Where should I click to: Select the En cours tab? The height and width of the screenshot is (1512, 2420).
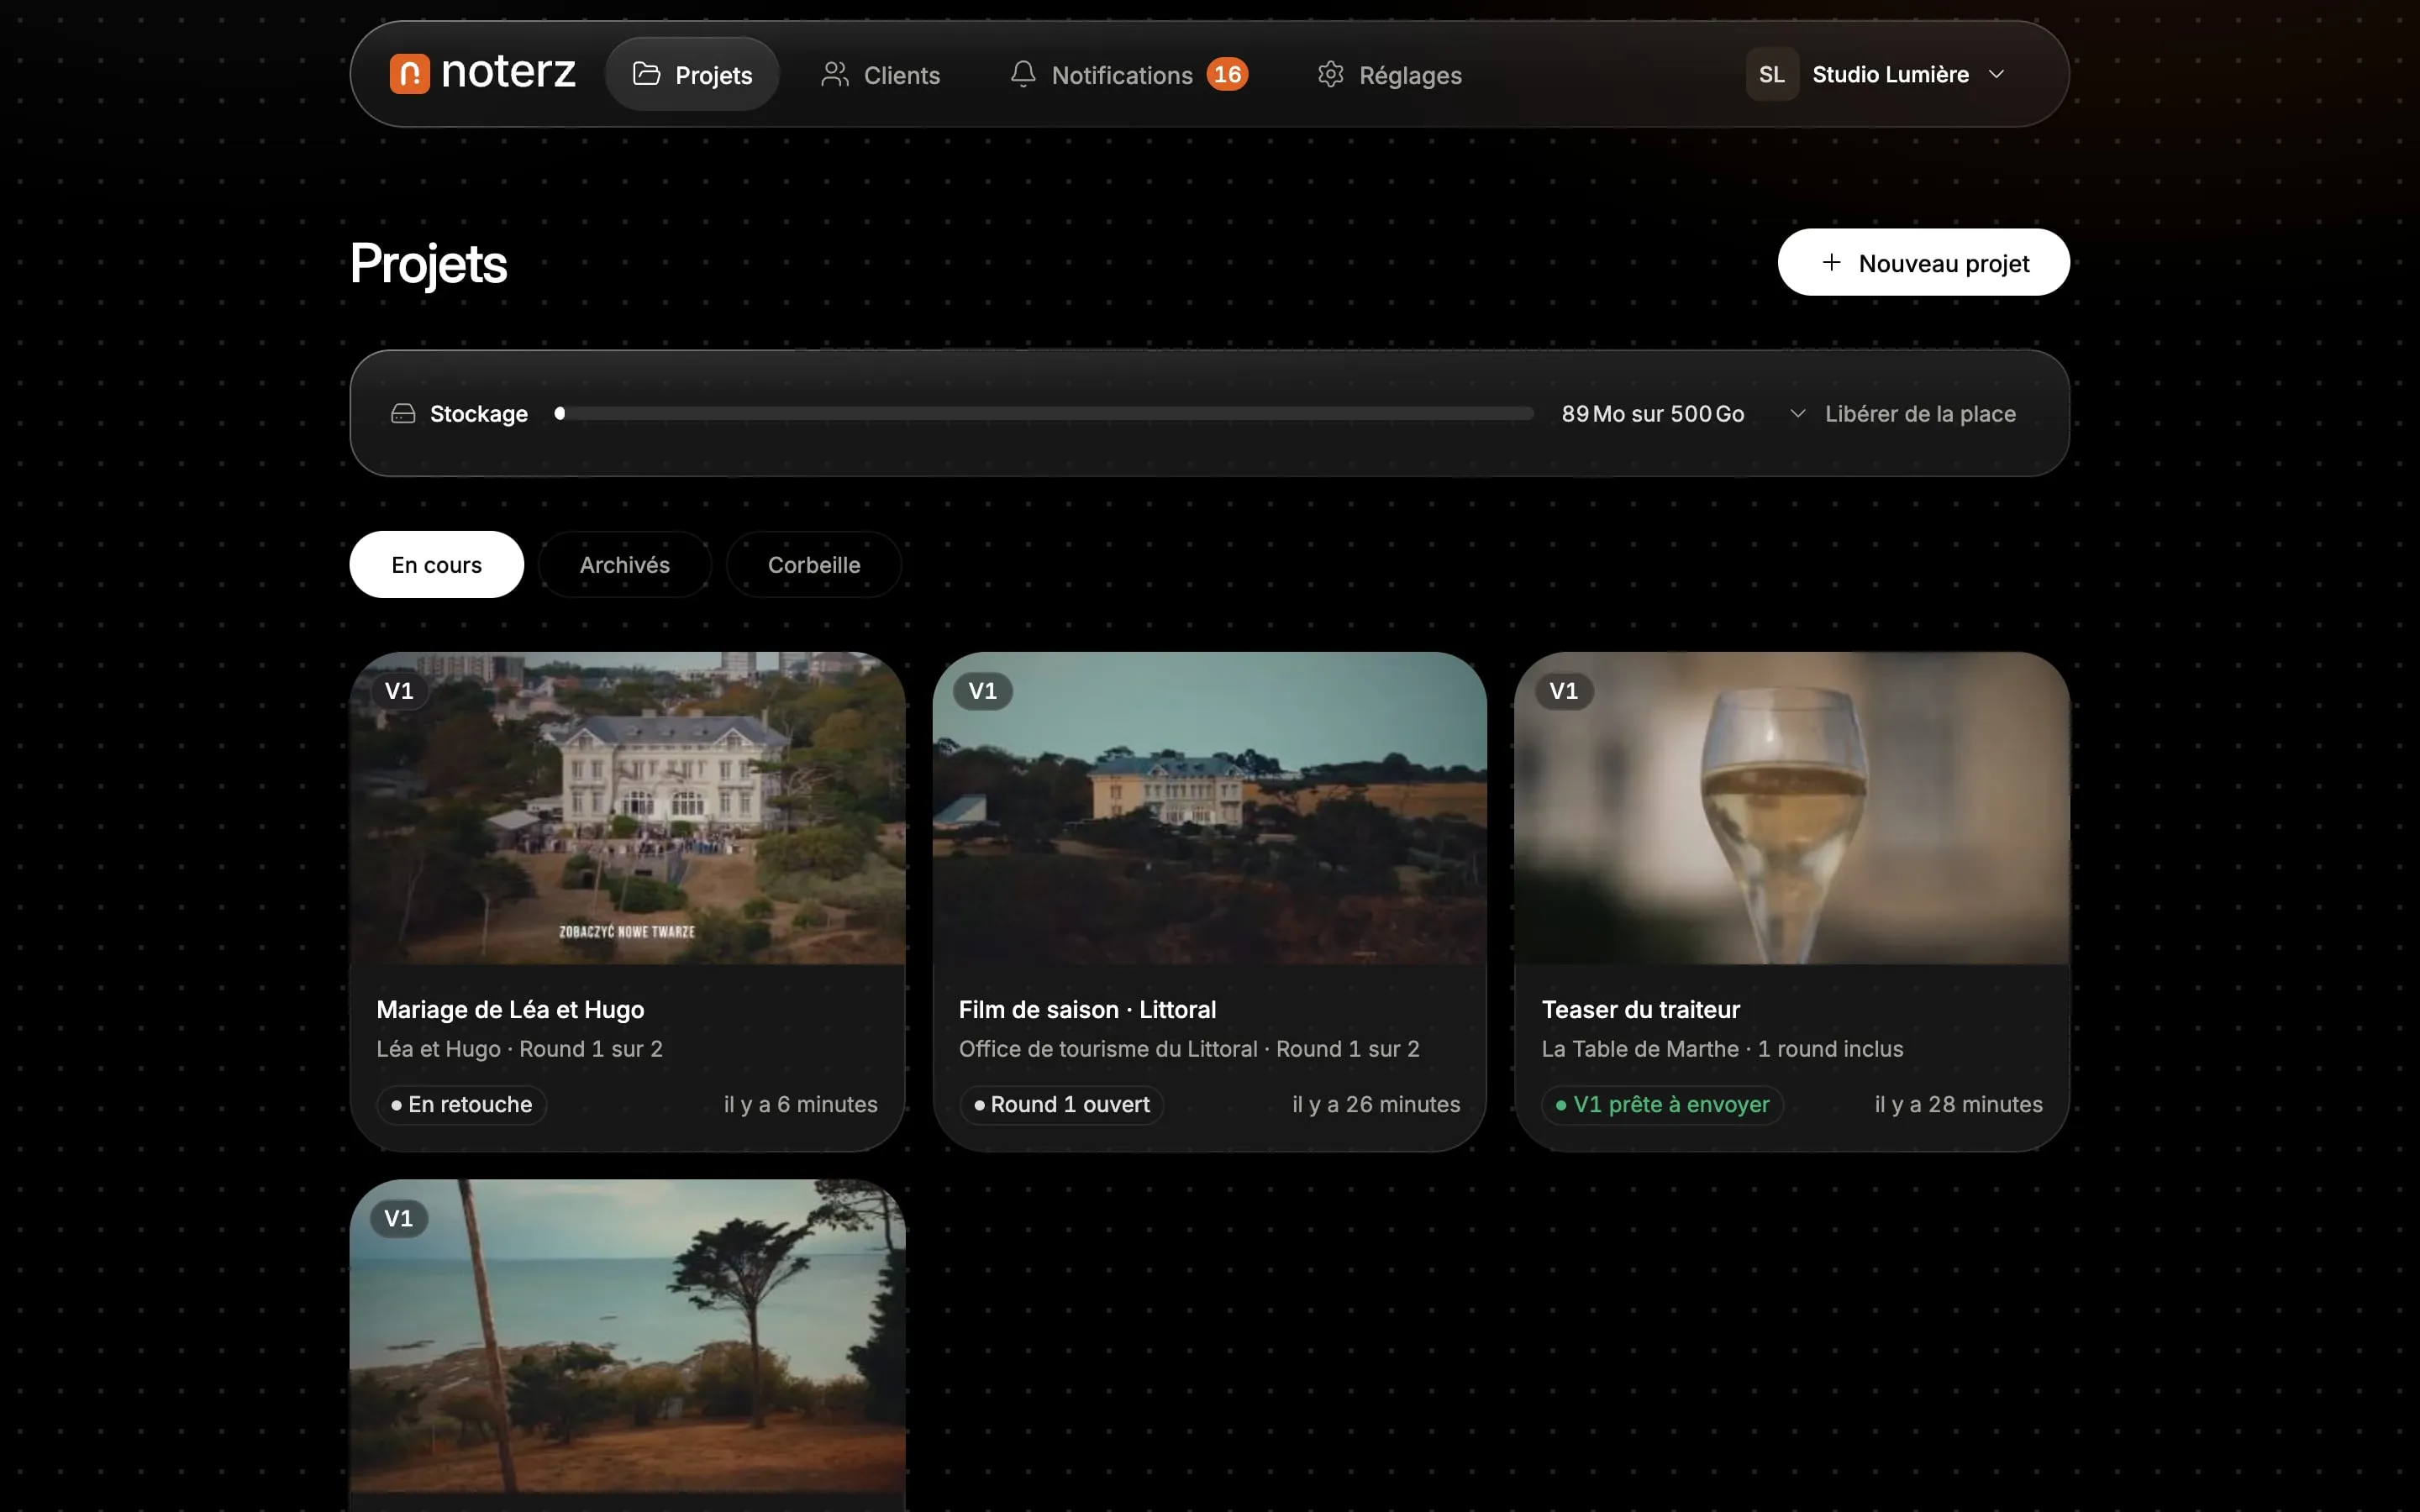tap(436, 564)
